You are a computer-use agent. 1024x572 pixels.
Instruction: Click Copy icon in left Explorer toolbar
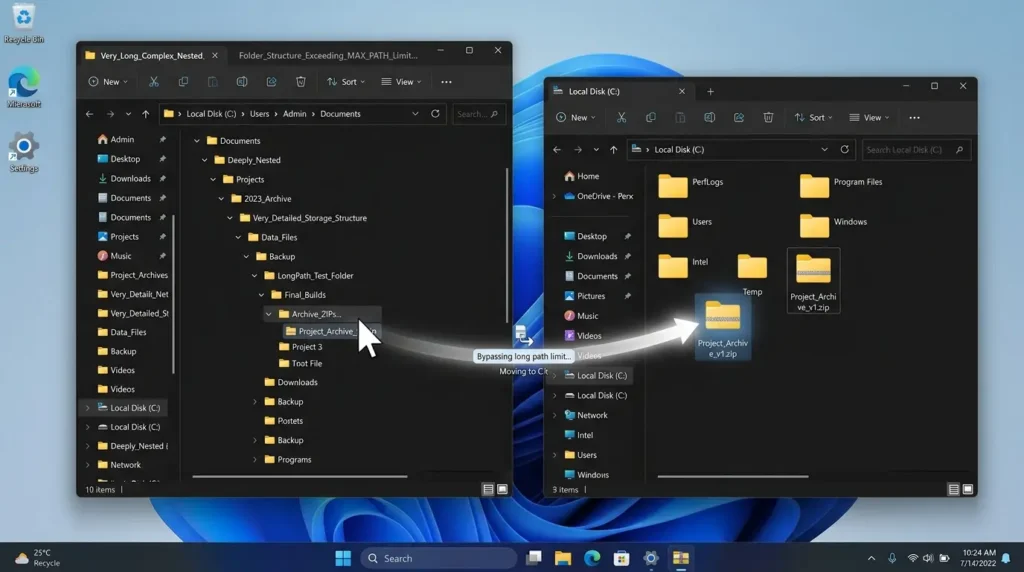click(x=184, y=82)
